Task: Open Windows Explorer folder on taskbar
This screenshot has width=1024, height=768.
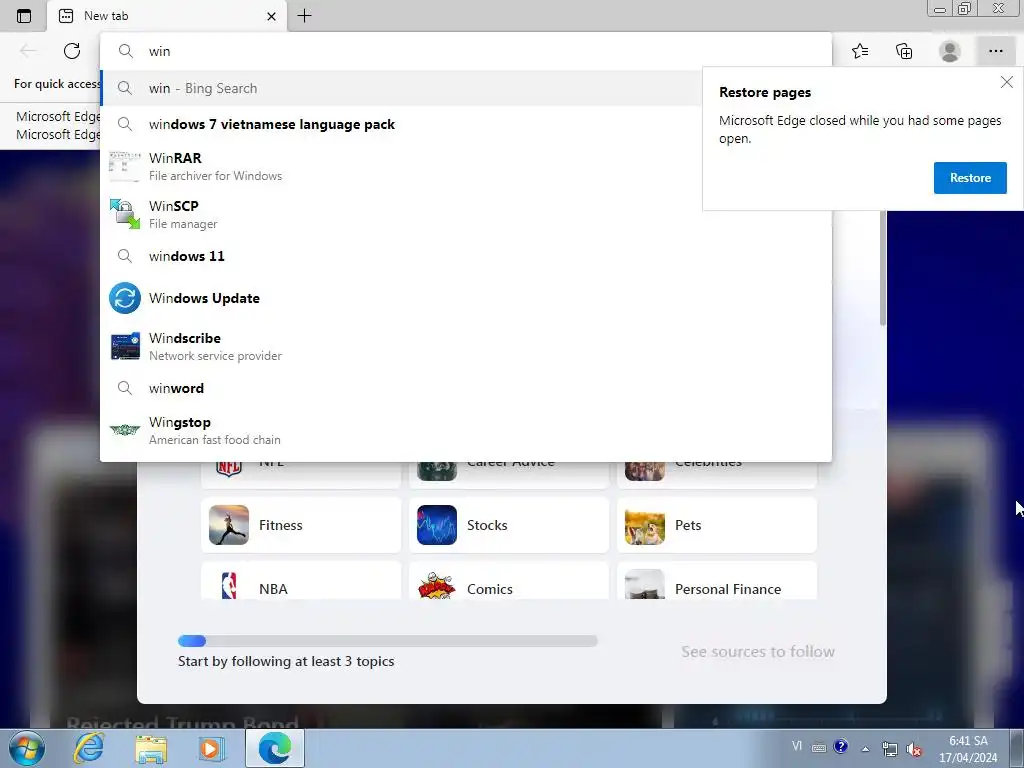Action: [151, 749]
